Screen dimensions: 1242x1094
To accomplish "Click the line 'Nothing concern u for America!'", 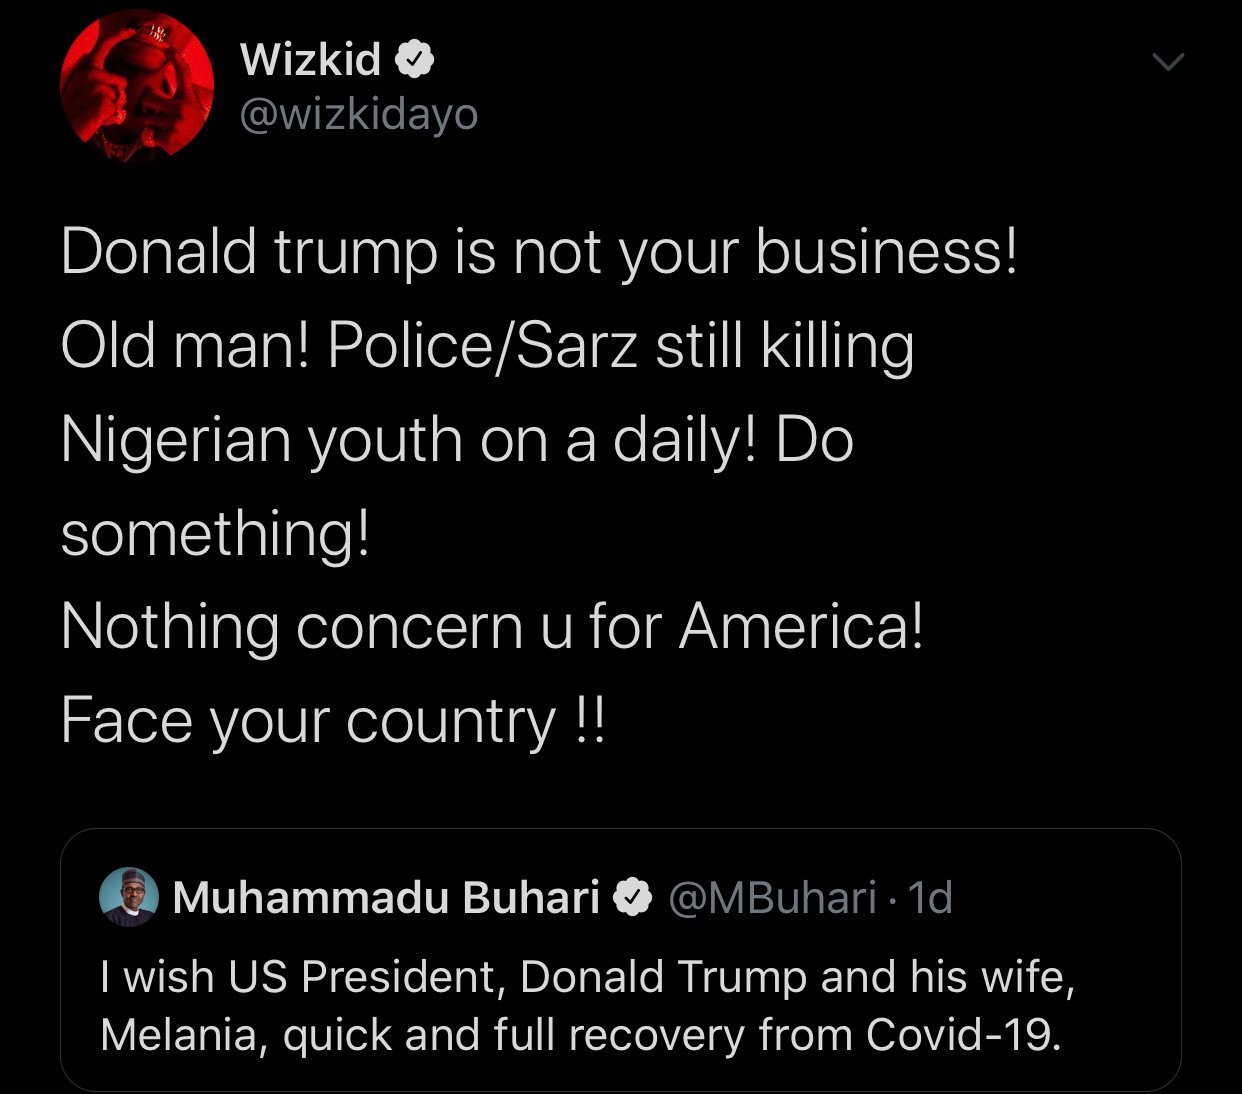I will point(492,628).
